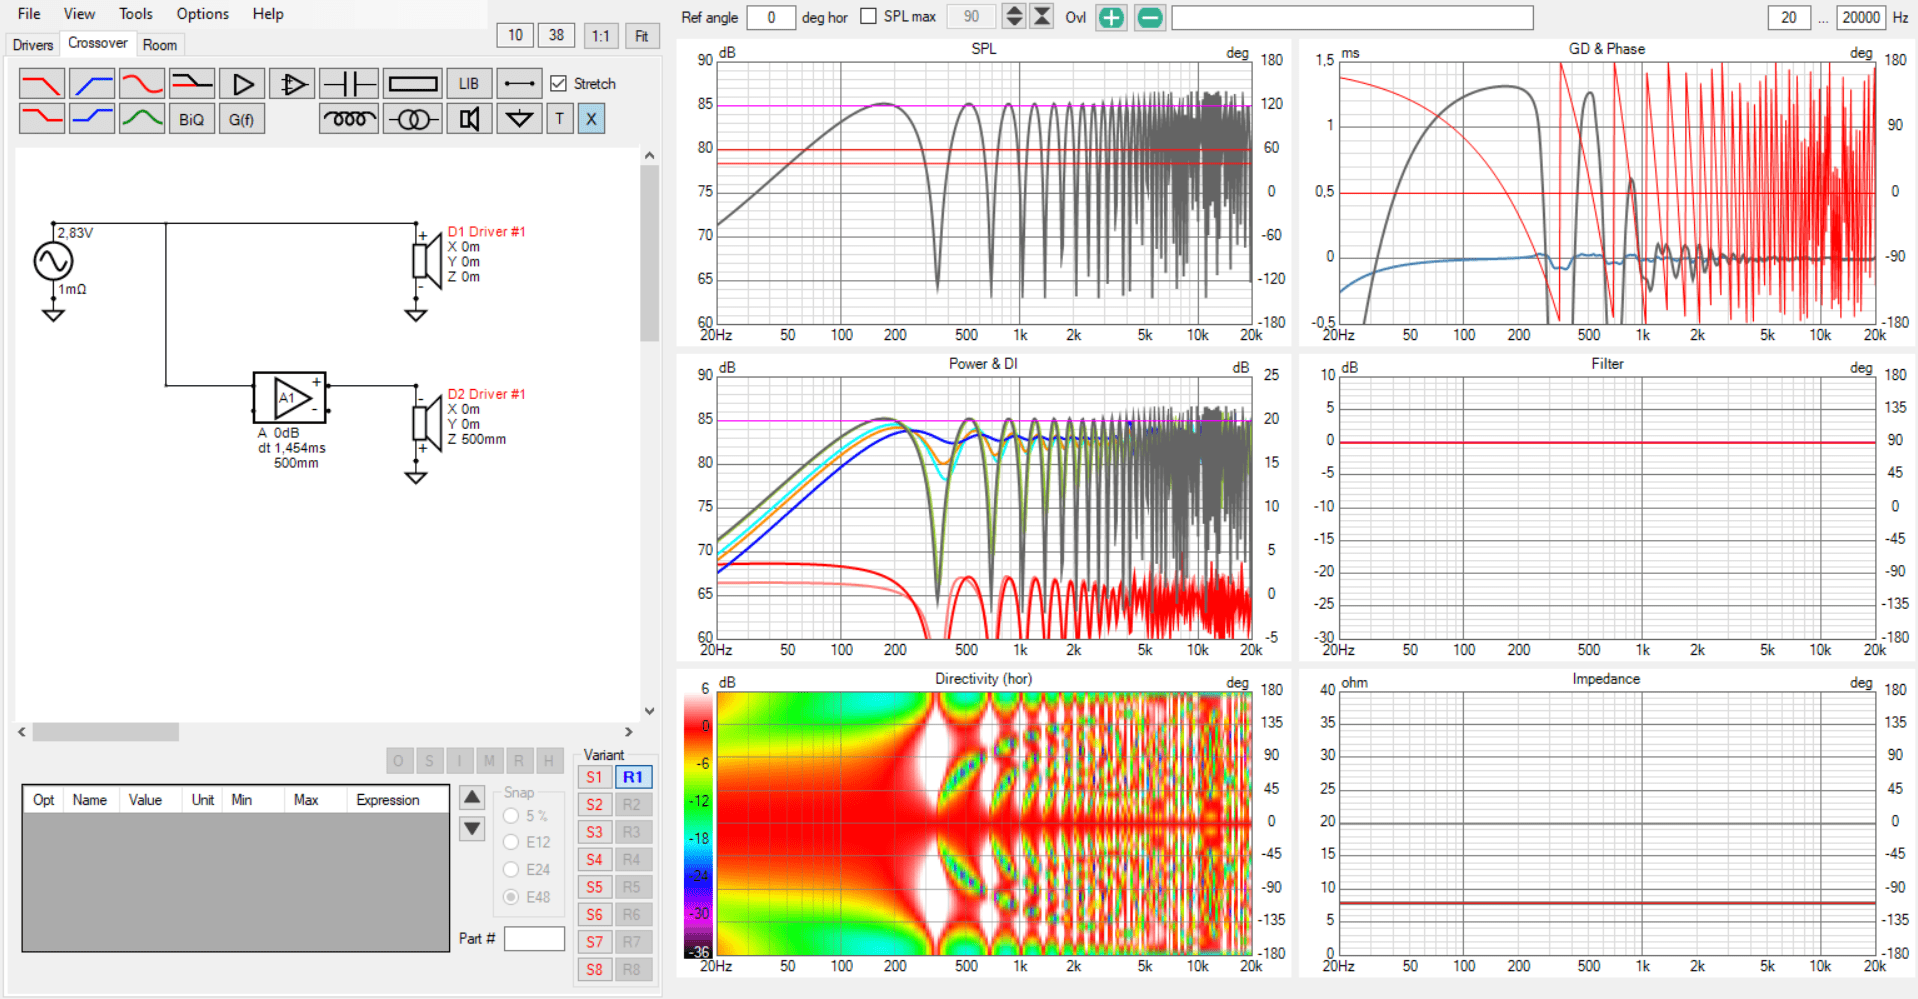This screenshot has height=999, width=1918.
Task: Select the E12 snap option
Action: (x=511, y=842)
